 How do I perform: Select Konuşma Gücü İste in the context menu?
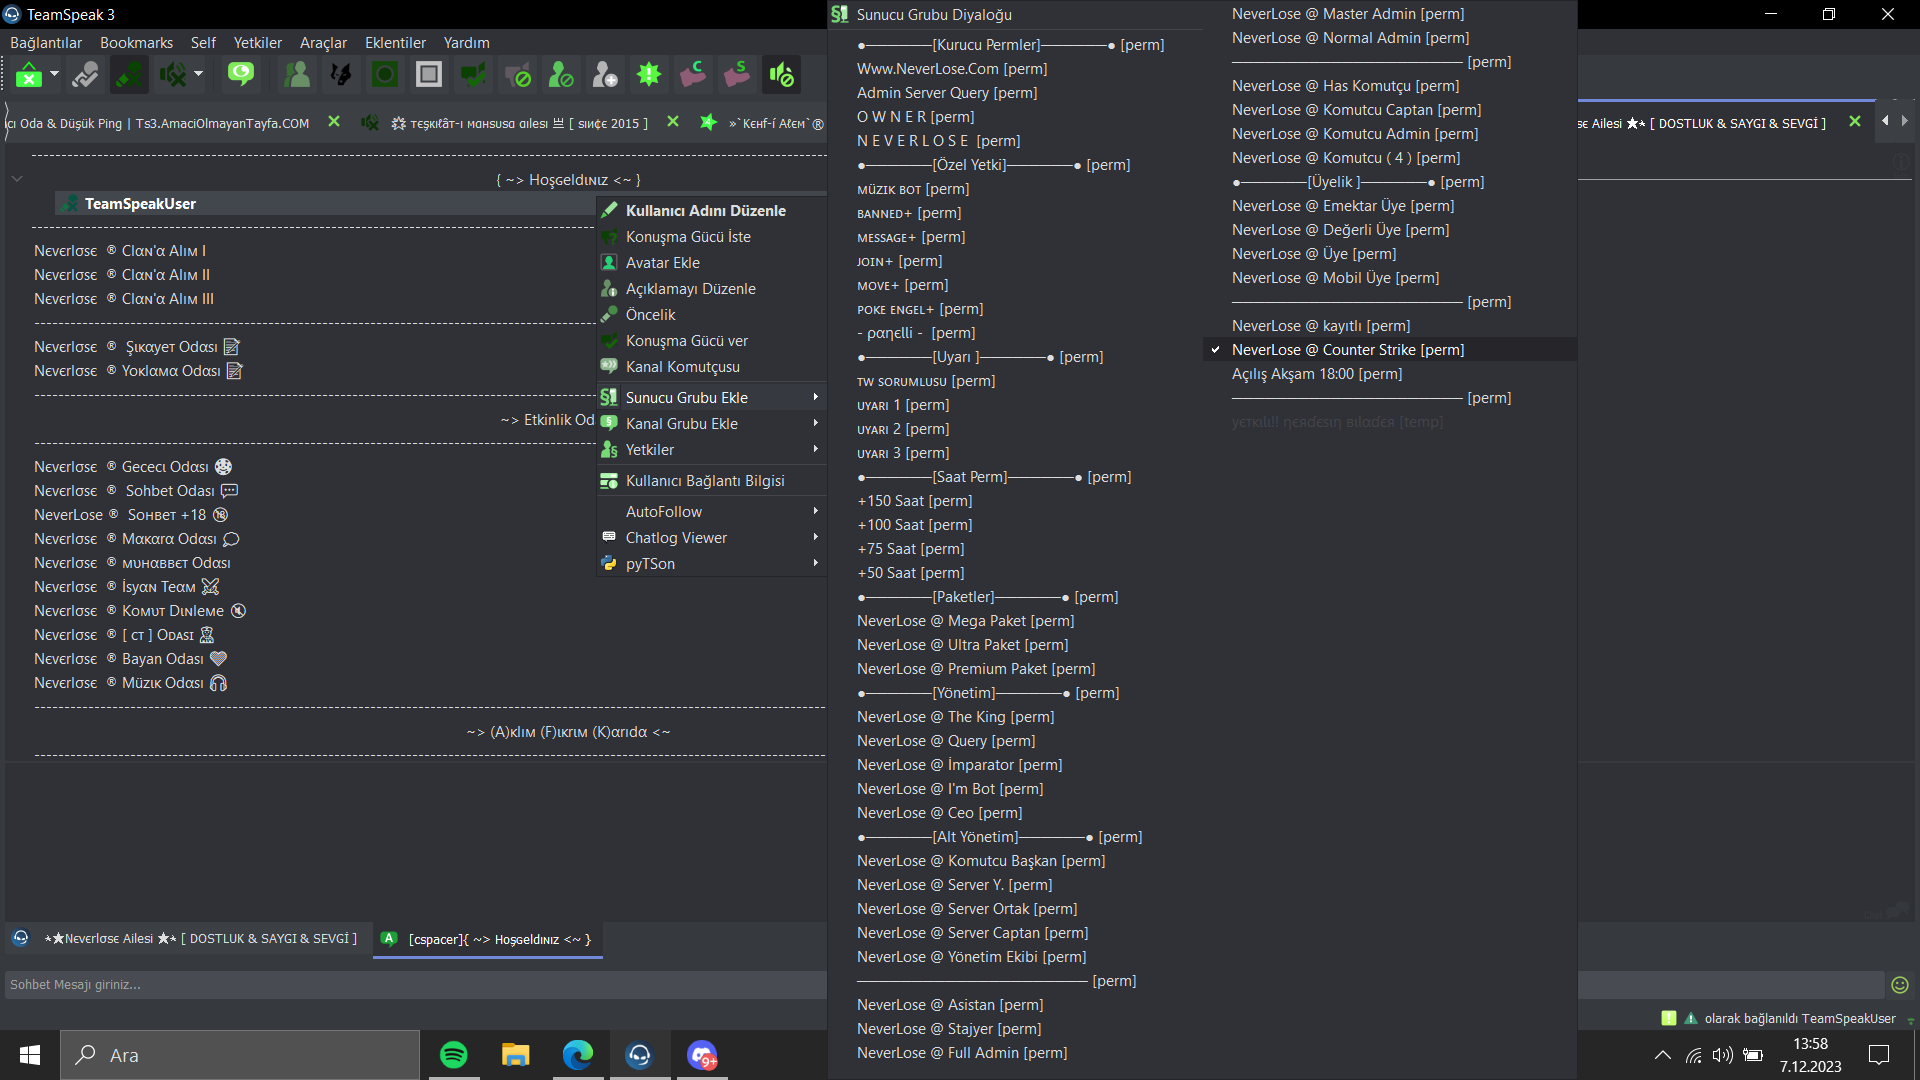click(x=712, y=237)
